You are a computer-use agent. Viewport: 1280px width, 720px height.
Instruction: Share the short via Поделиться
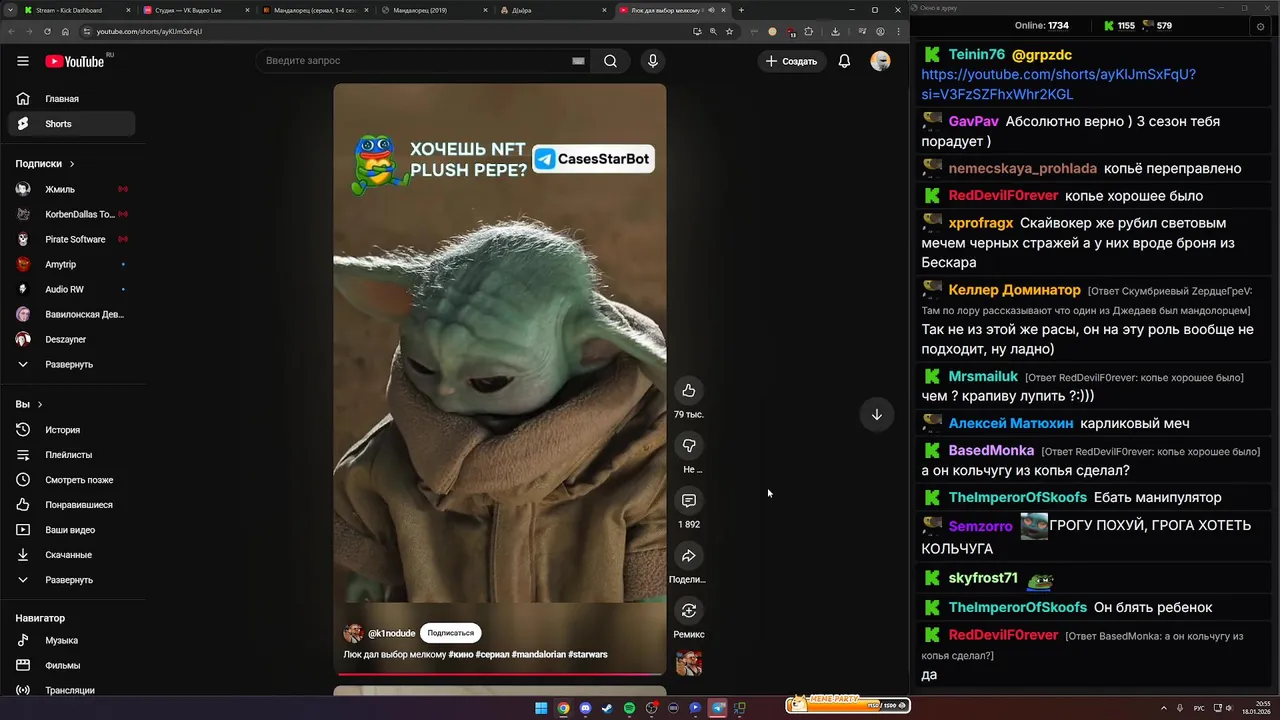pos(688,555)
